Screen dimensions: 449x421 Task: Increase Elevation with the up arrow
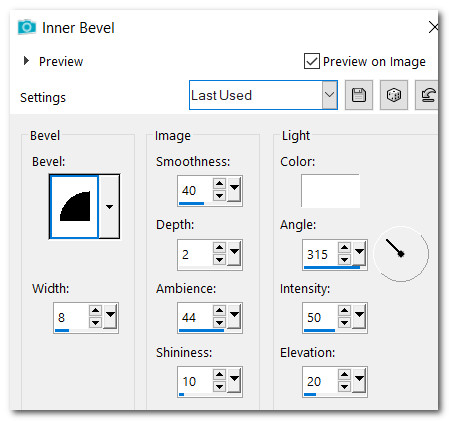point(344,375)
